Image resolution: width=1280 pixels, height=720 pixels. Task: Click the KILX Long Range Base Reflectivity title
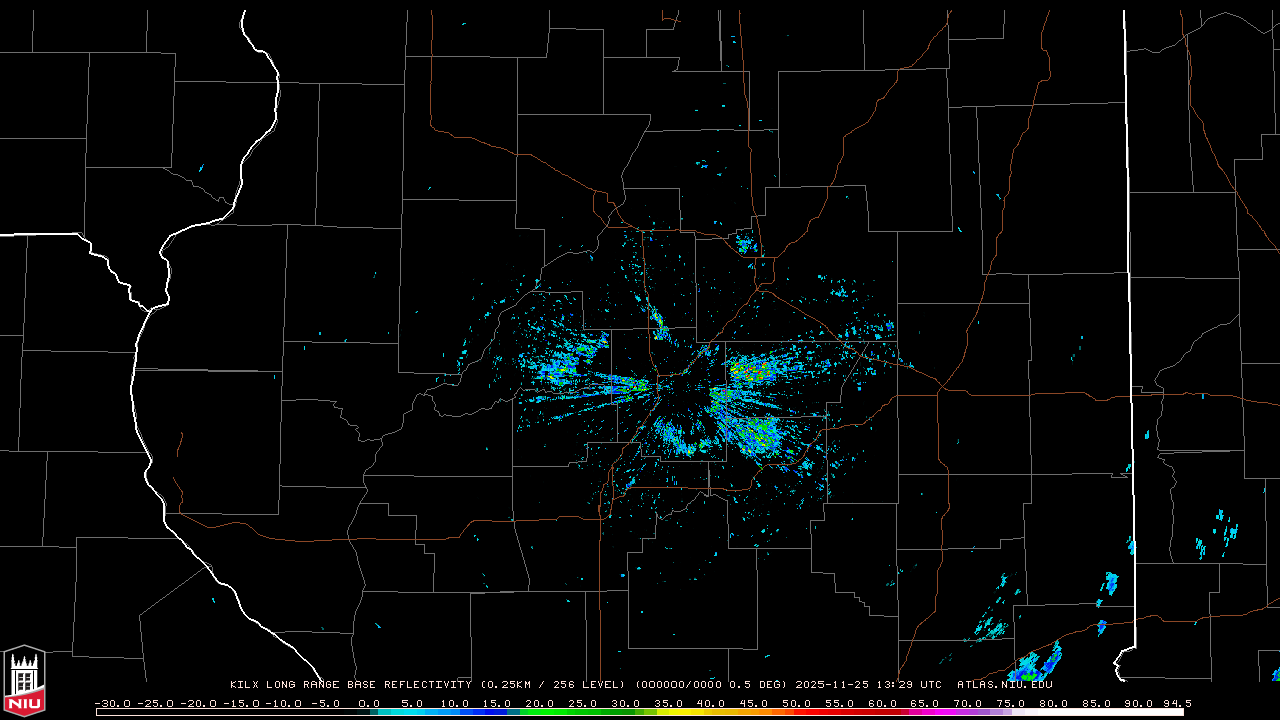[350, 685]
